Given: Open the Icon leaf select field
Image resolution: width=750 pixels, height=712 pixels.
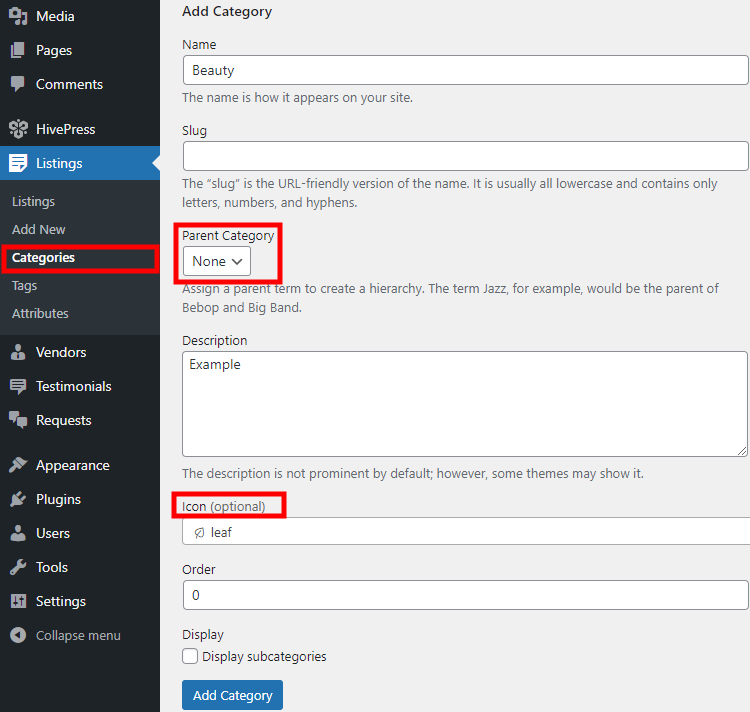Looking at the screenshot, I should 466,532.
